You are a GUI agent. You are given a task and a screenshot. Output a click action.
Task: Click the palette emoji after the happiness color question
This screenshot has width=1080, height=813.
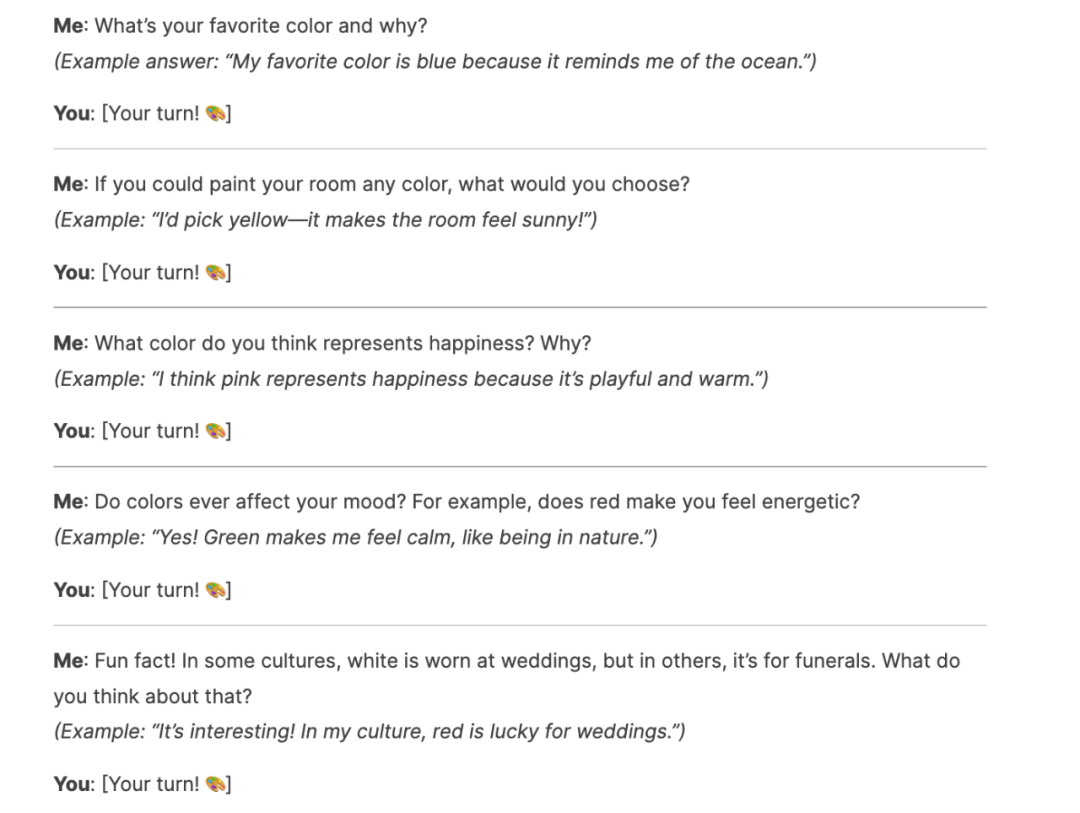(216, 431)
